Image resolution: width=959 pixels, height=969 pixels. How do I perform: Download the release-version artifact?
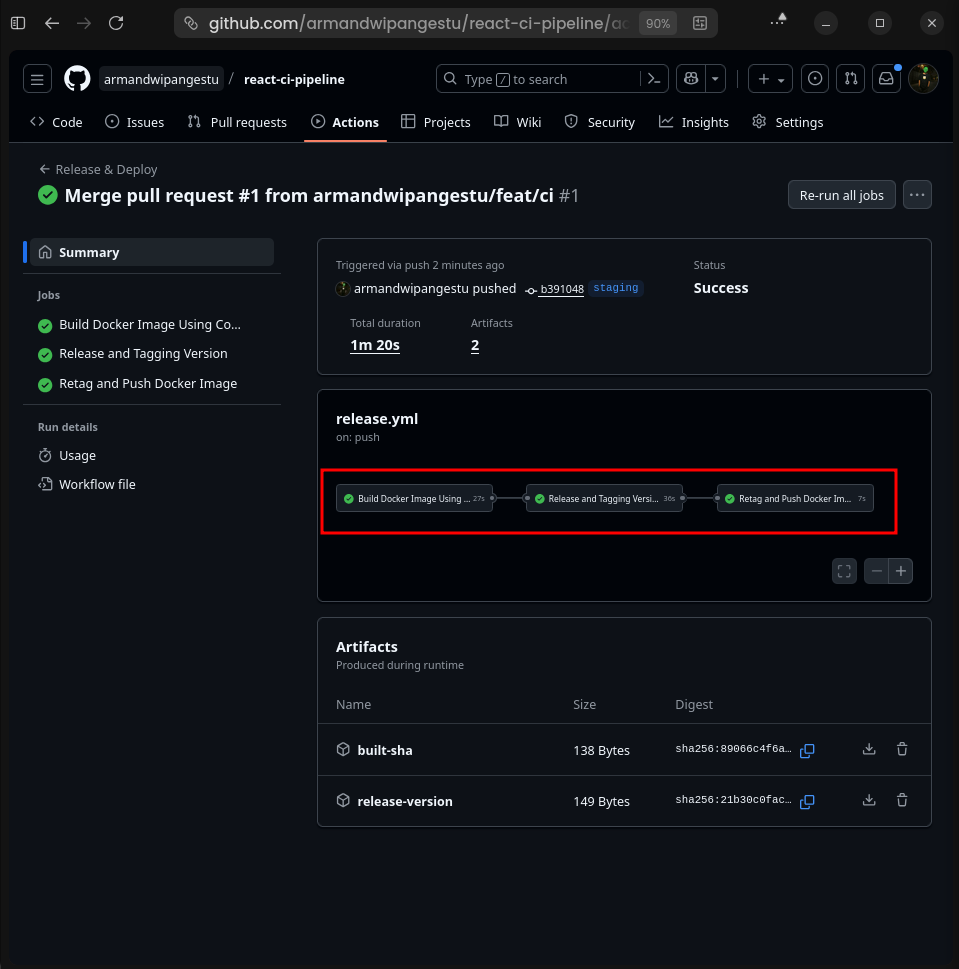click(869, 800)
